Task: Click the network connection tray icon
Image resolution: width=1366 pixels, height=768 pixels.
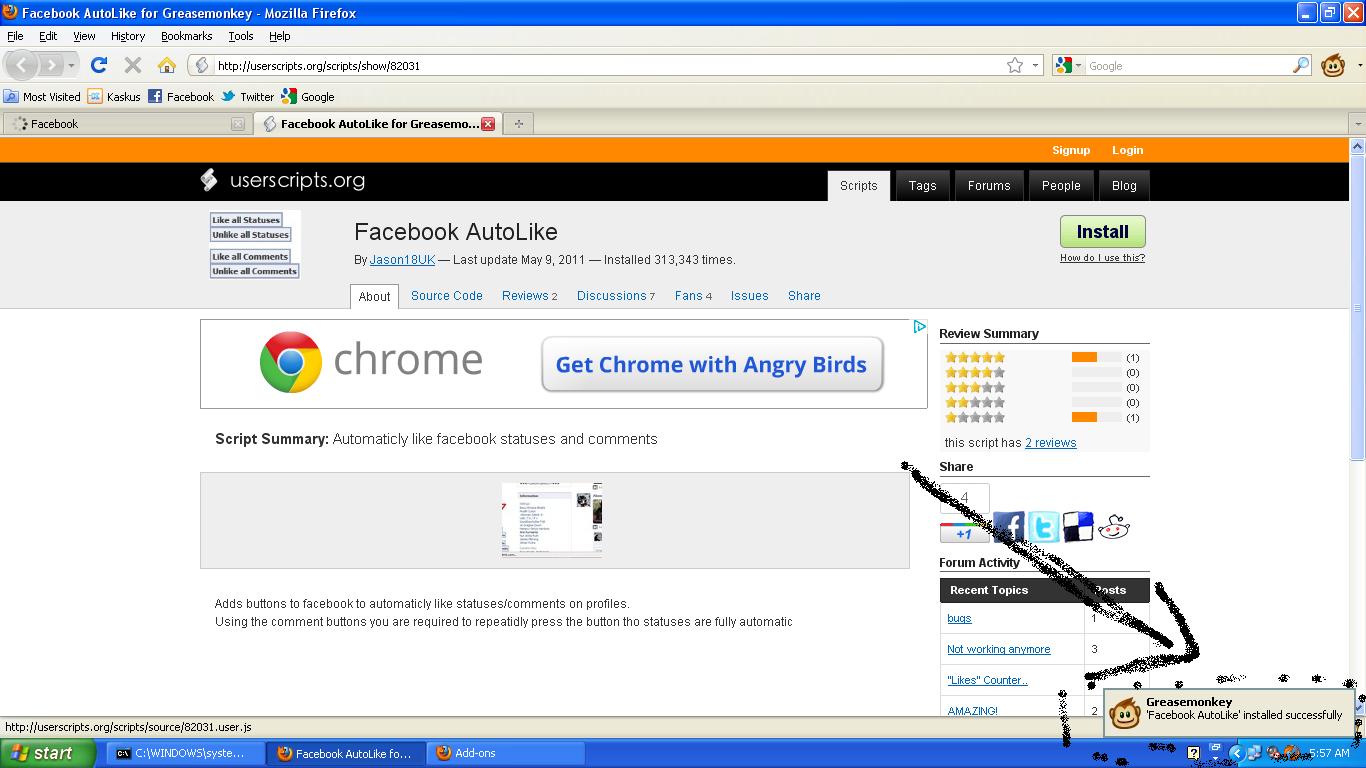Action: [x=1254, y=753]
